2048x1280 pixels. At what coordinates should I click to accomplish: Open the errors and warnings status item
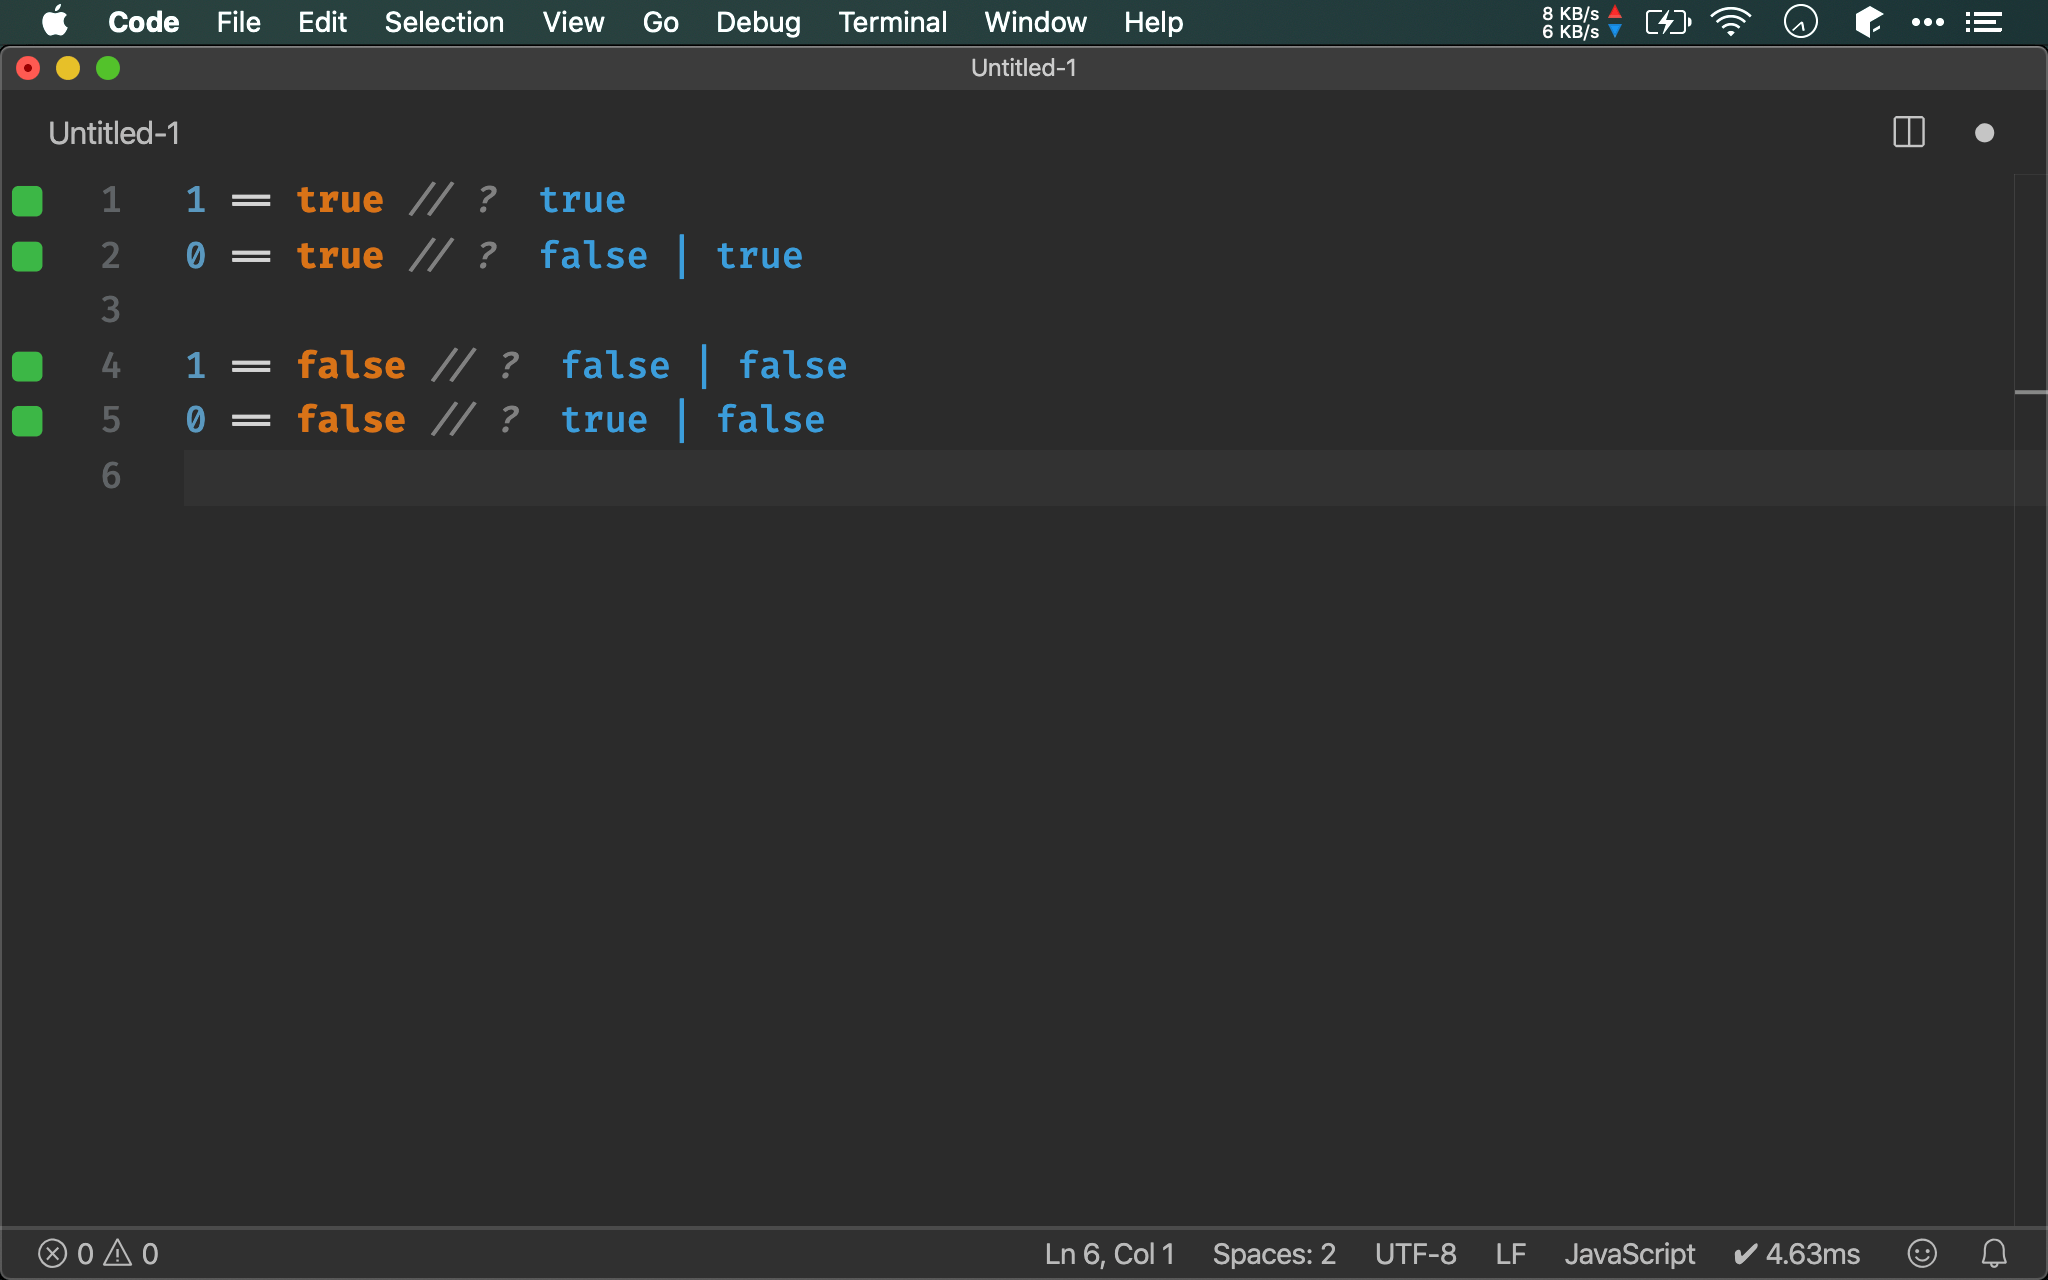point(98,1253)
